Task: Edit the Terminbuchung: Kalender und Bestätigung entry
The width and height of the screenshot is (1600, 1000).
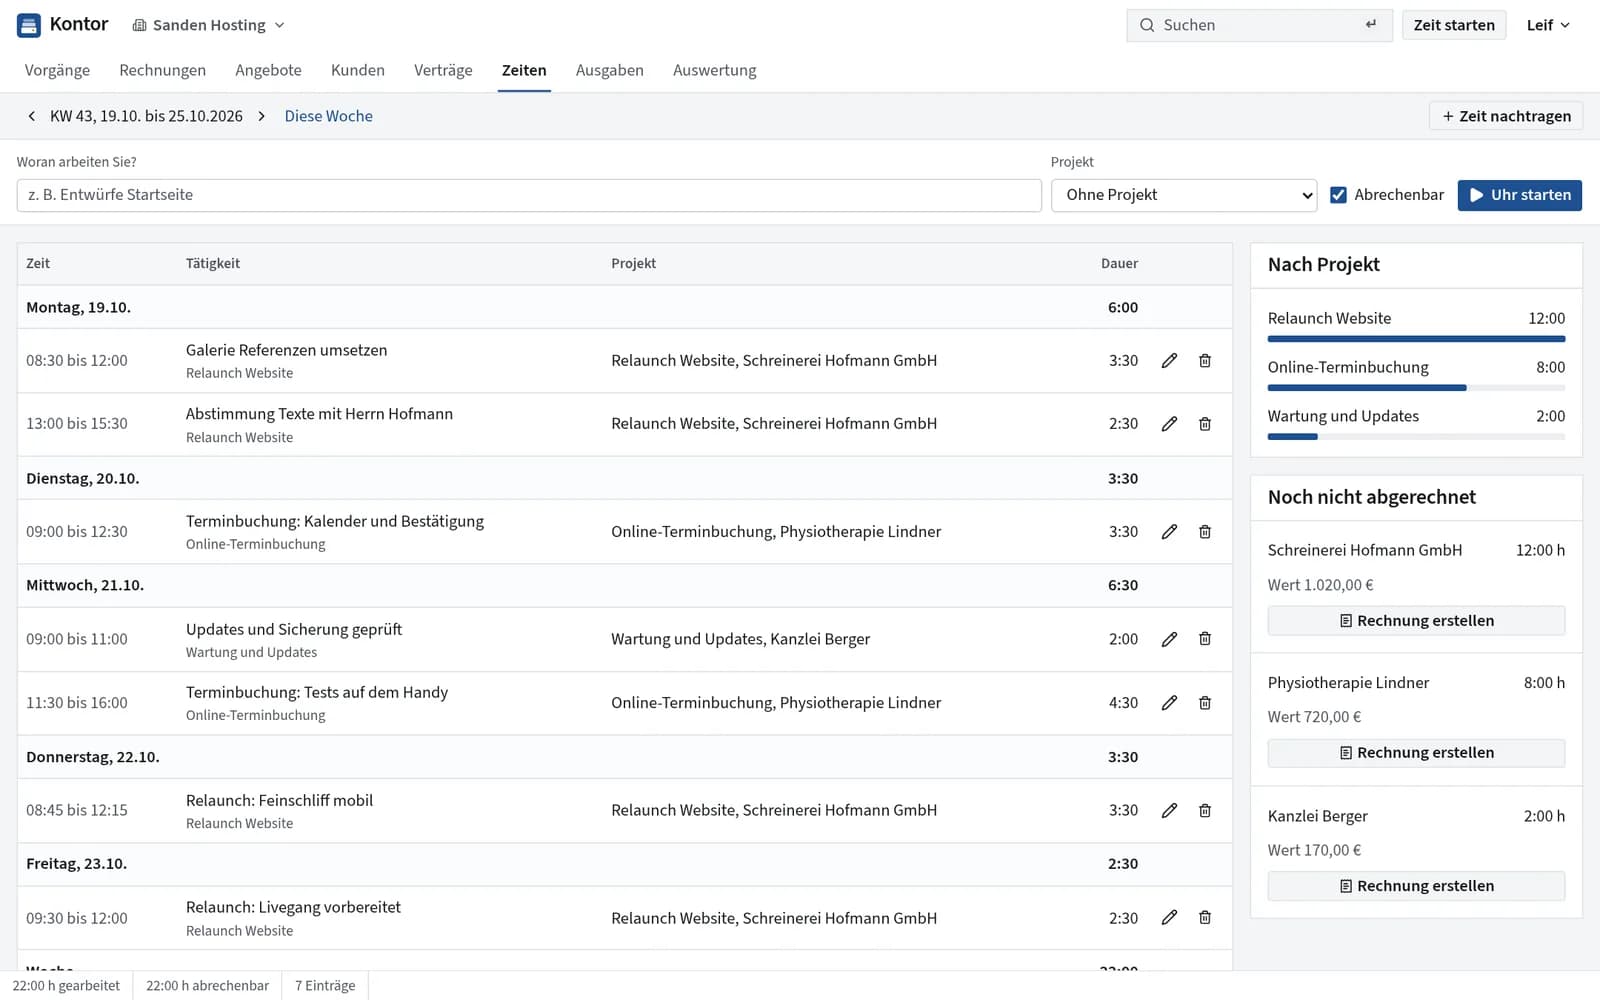Action: pos(1169,532)
